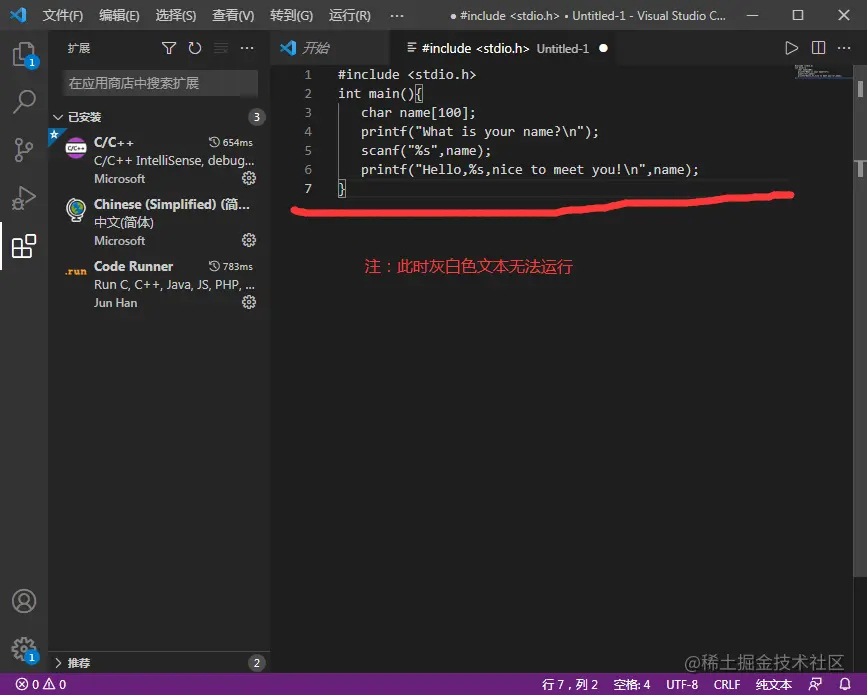Place cursor on the #include <stdio.h> line
The height and width of the screenshot is (695, 867).
(x=406, y=75)
